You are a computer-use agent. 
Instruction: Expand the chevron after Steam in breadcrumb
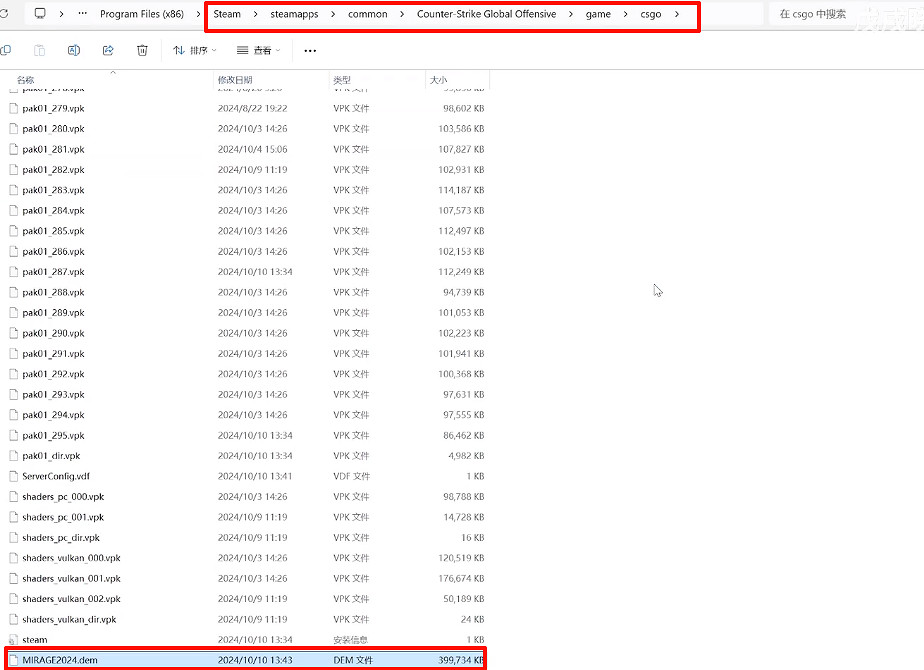(x=255, y=14)
